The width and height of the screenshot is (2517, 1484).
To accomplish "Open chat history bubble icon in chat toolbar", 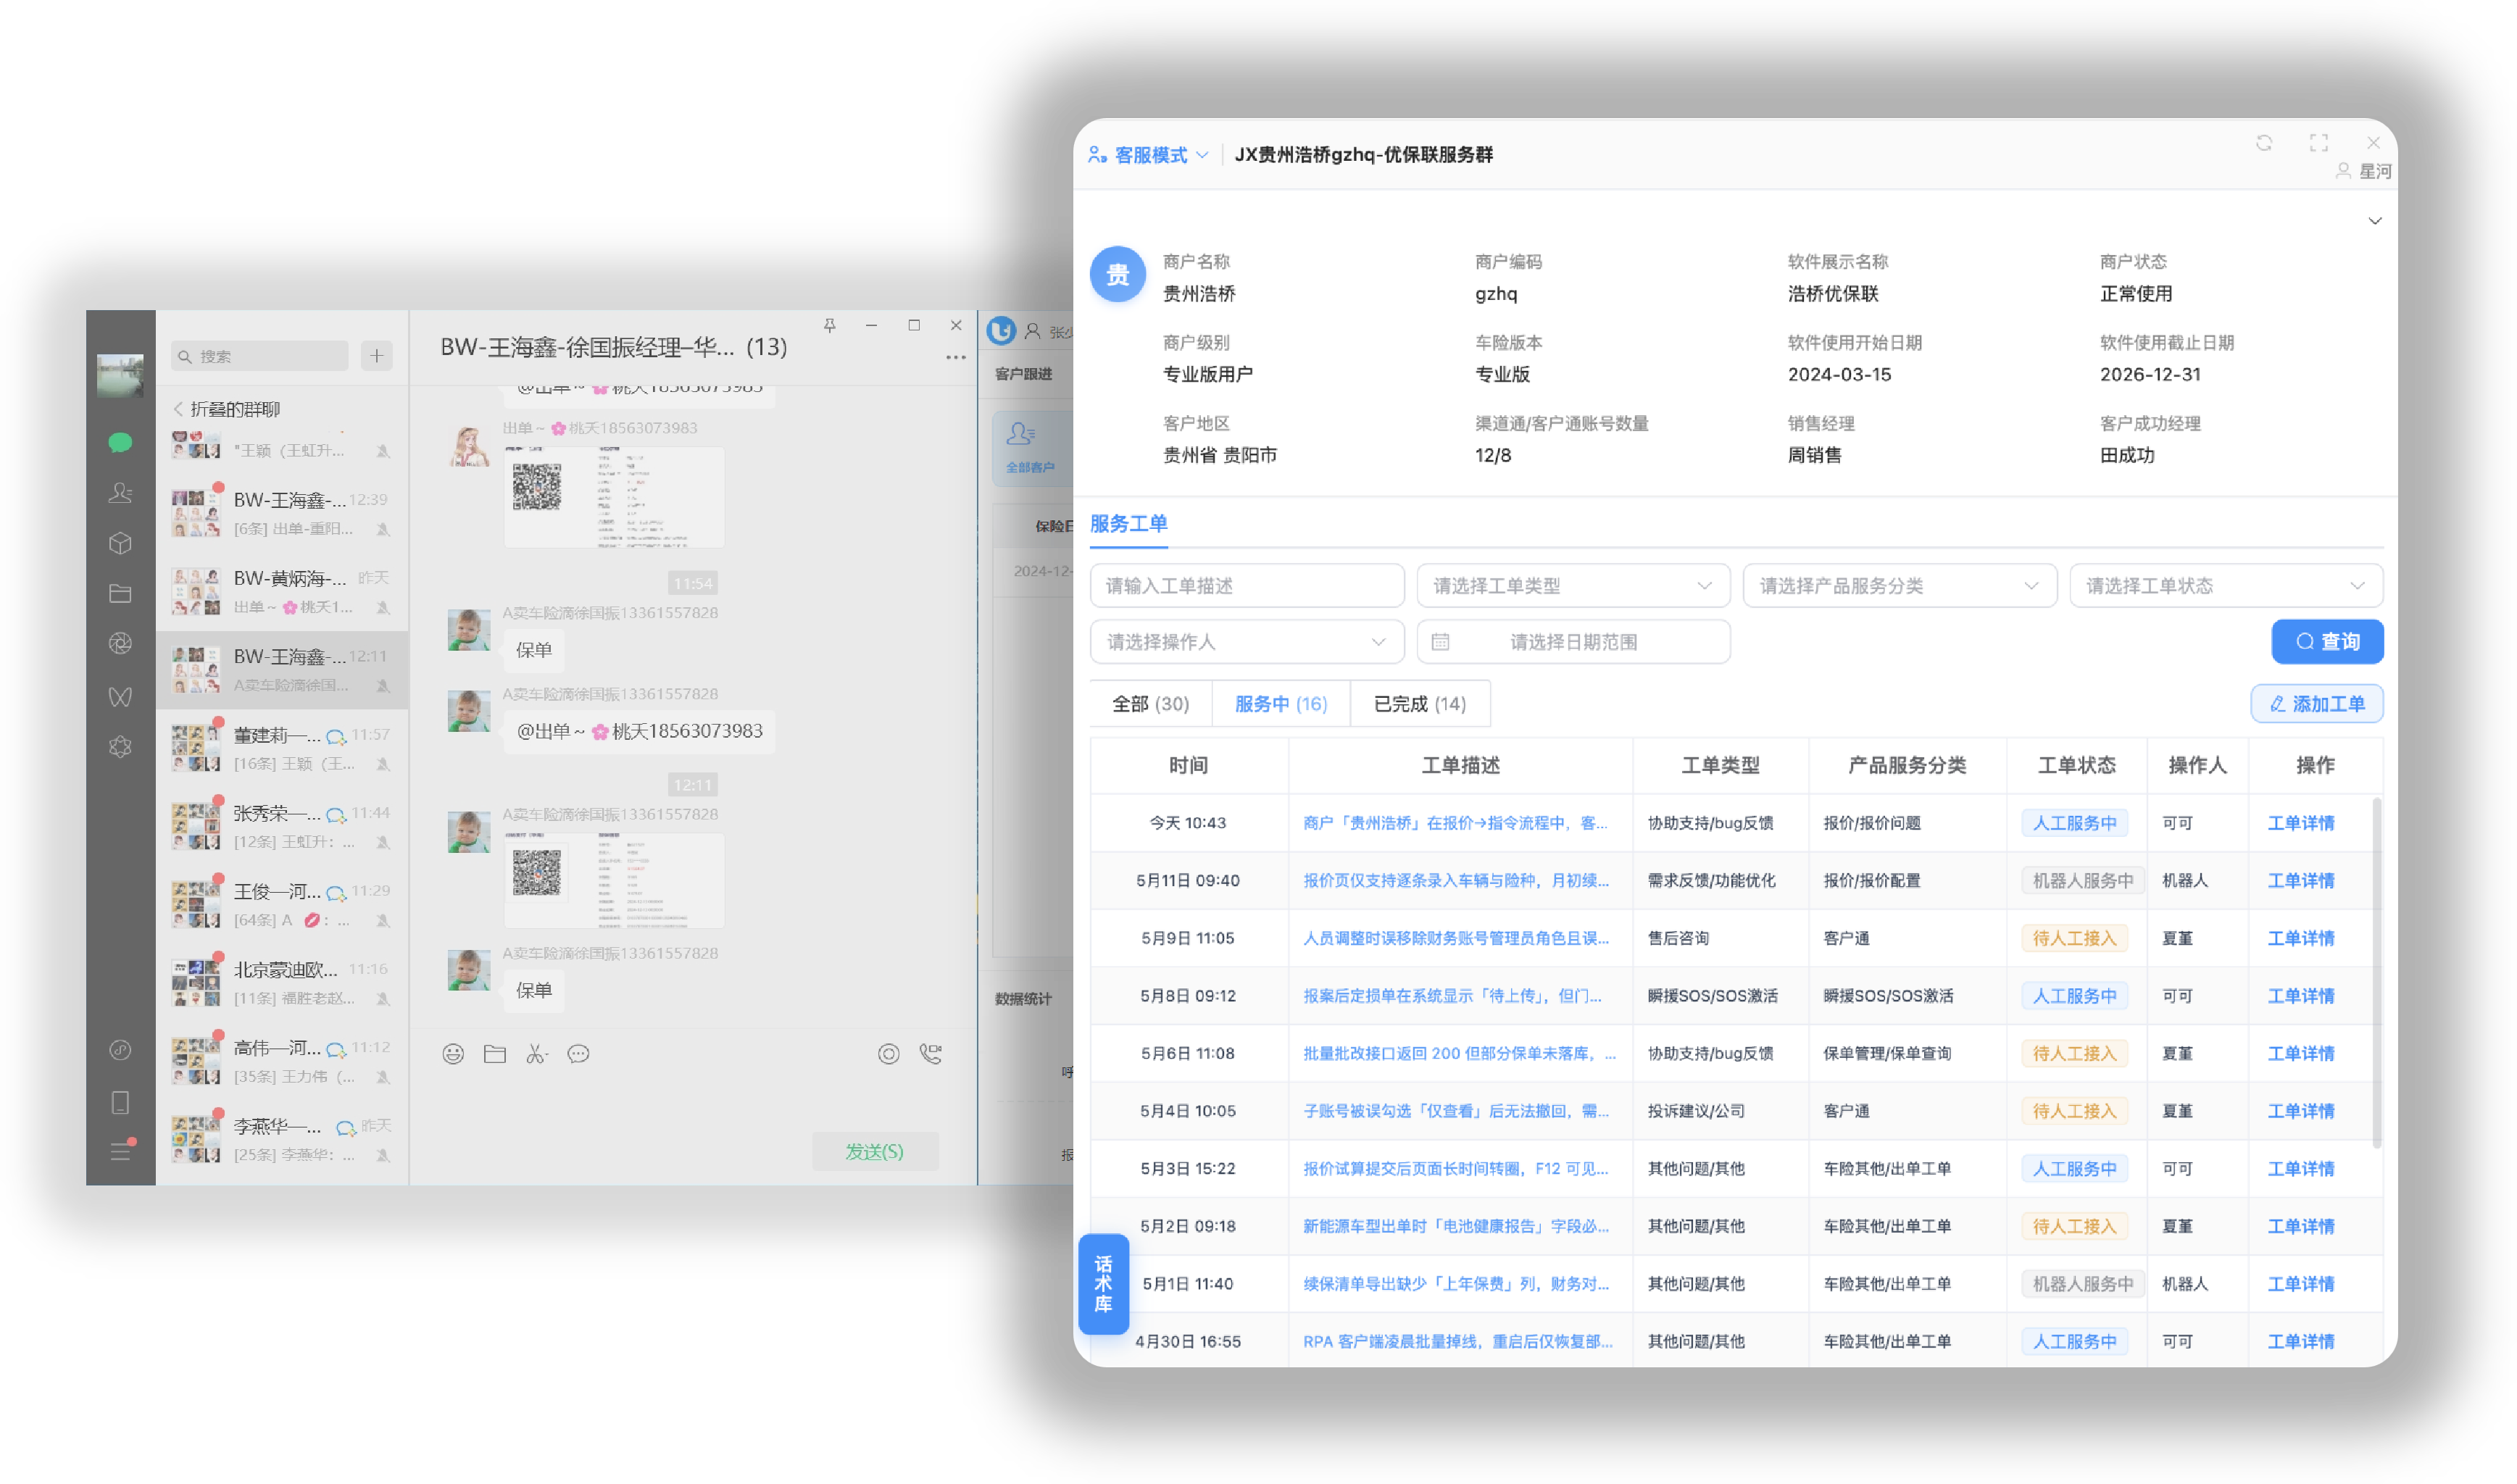I will [x=578, y=1054].
